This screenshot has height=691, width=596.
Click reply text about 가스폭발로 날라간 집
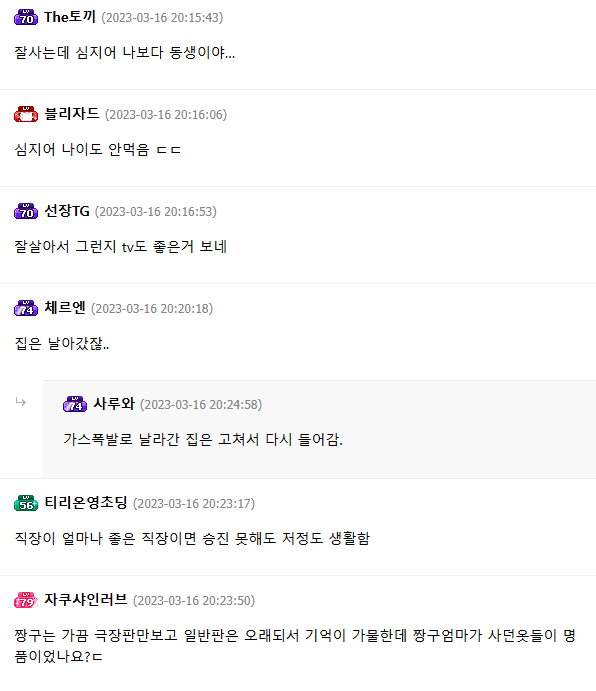[x=203, y=439]
